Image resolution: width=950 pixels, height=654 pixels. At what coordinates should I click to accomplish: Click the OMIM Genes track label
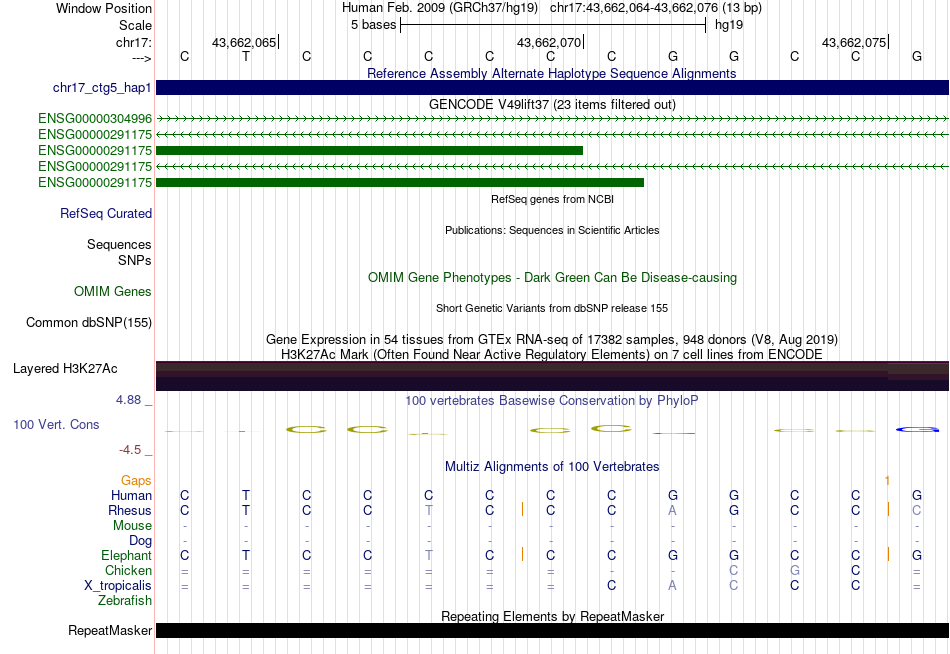coord(113,292)
